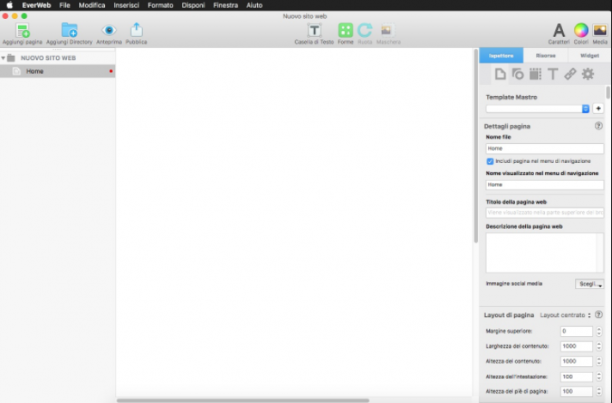Open the Disponi menu
612x403 pixels.
point(193,5)
